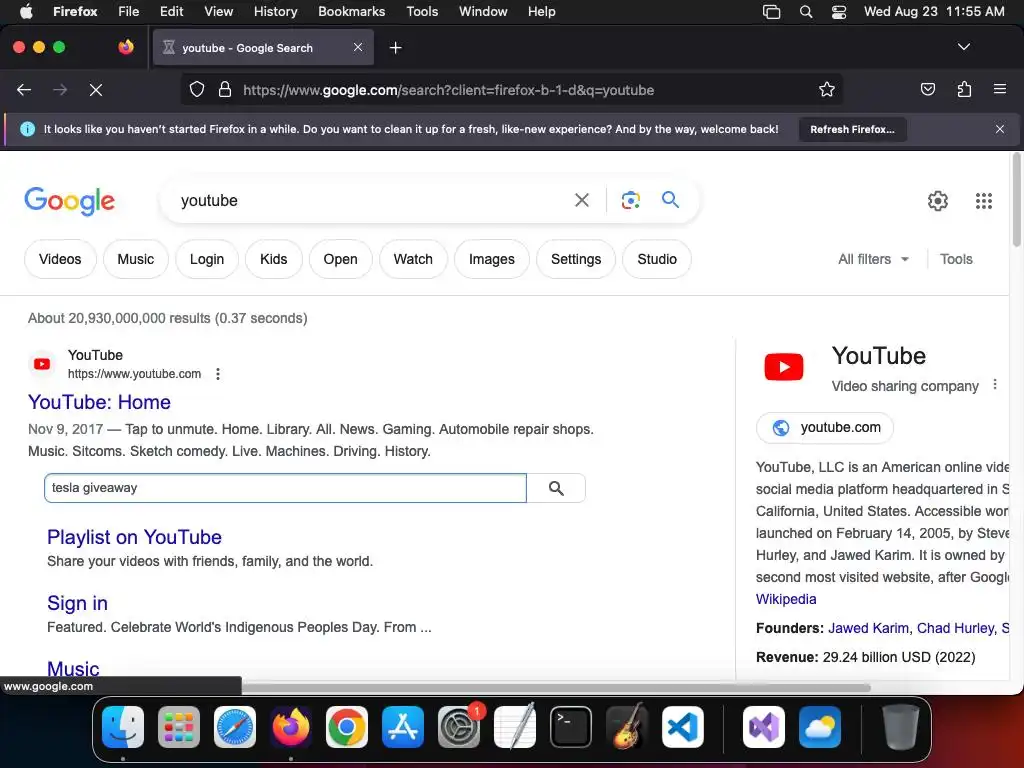Click the Google logo

[x=69, y=201]
